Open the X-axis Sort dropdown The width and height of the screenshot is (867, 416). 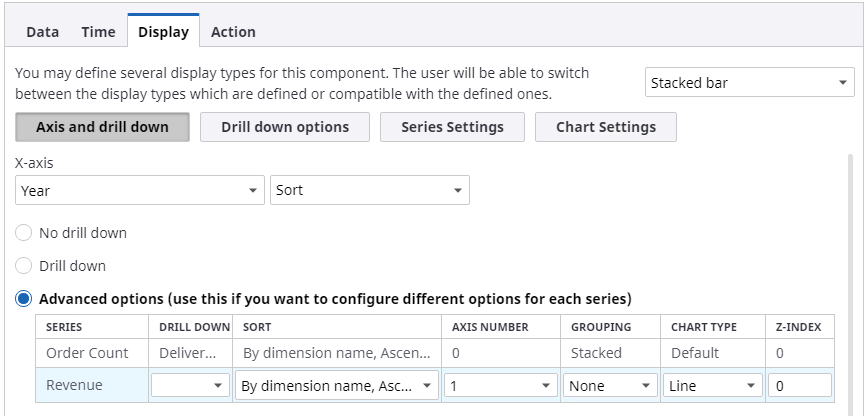pos(369,190)
